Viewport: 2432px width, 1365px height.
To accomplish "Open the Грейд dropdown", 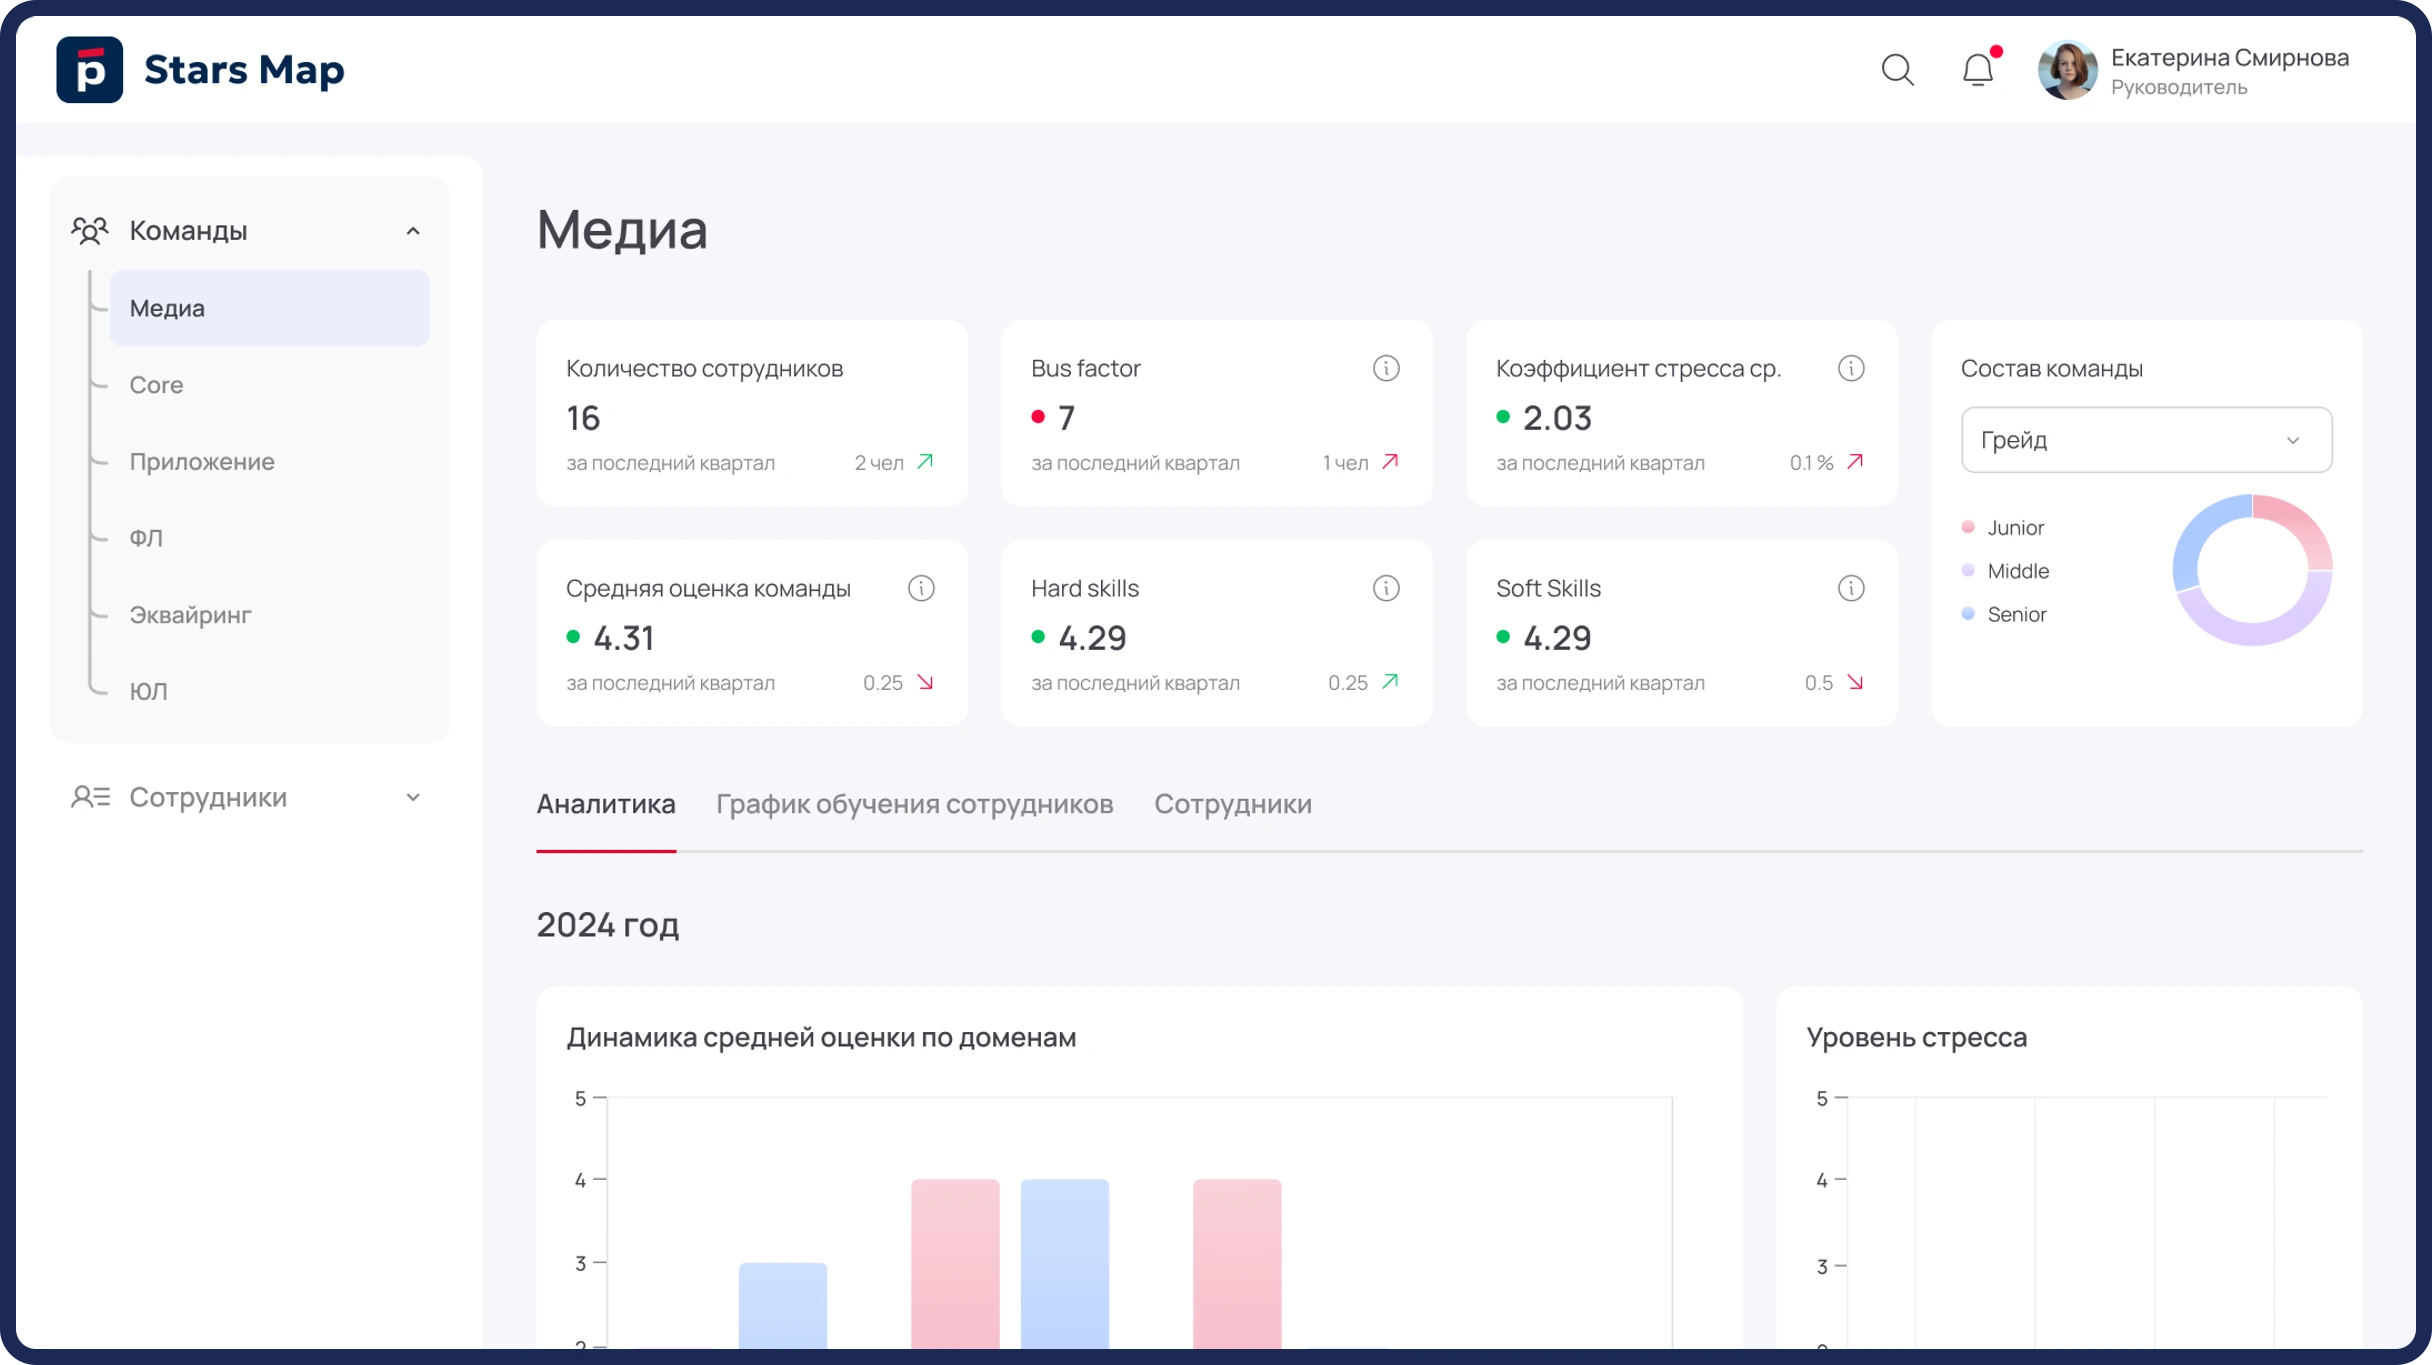I will coord(2146,440).
